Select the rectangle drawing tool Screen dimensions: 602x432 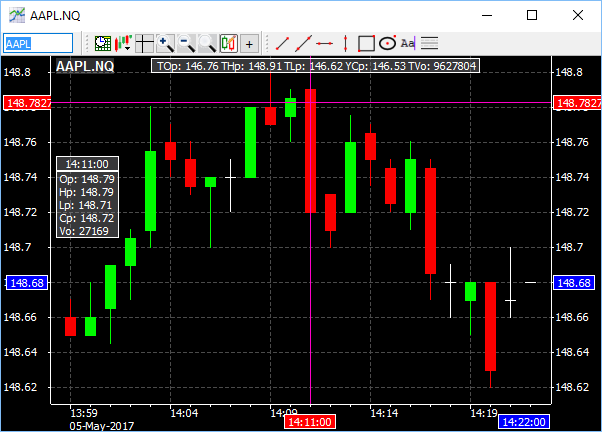(x=366, y=43)
